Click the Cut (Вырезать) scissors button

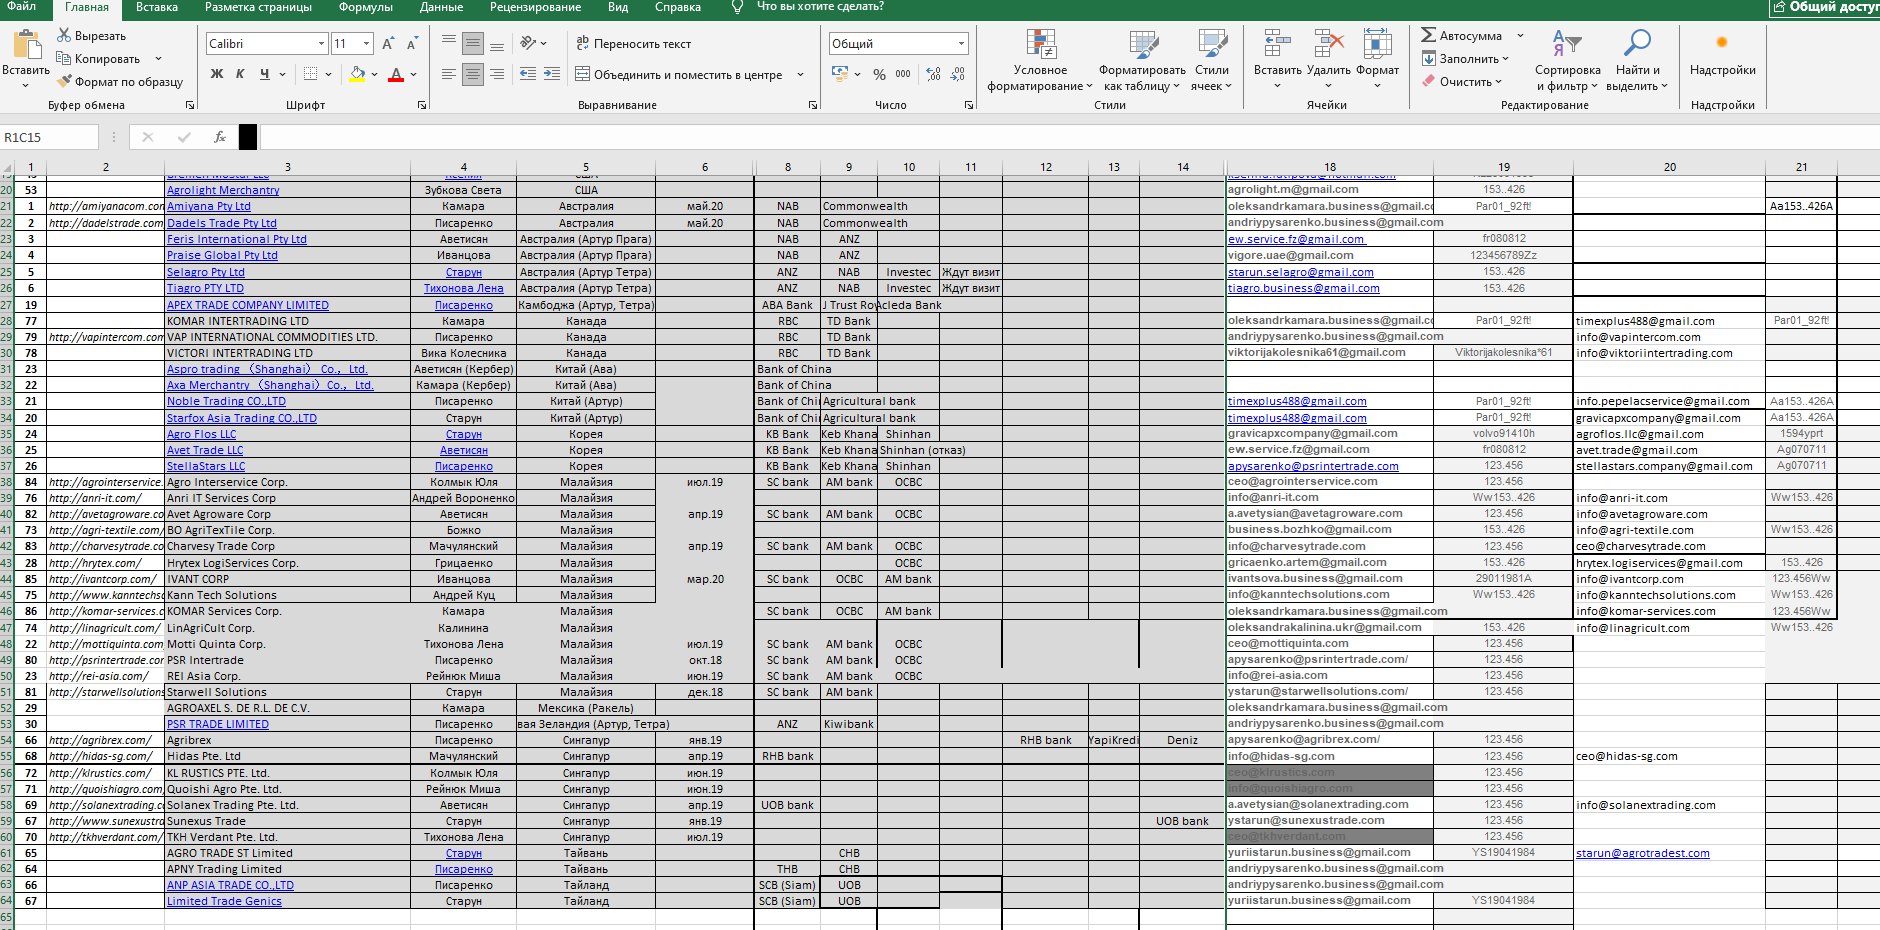[92, 36]
